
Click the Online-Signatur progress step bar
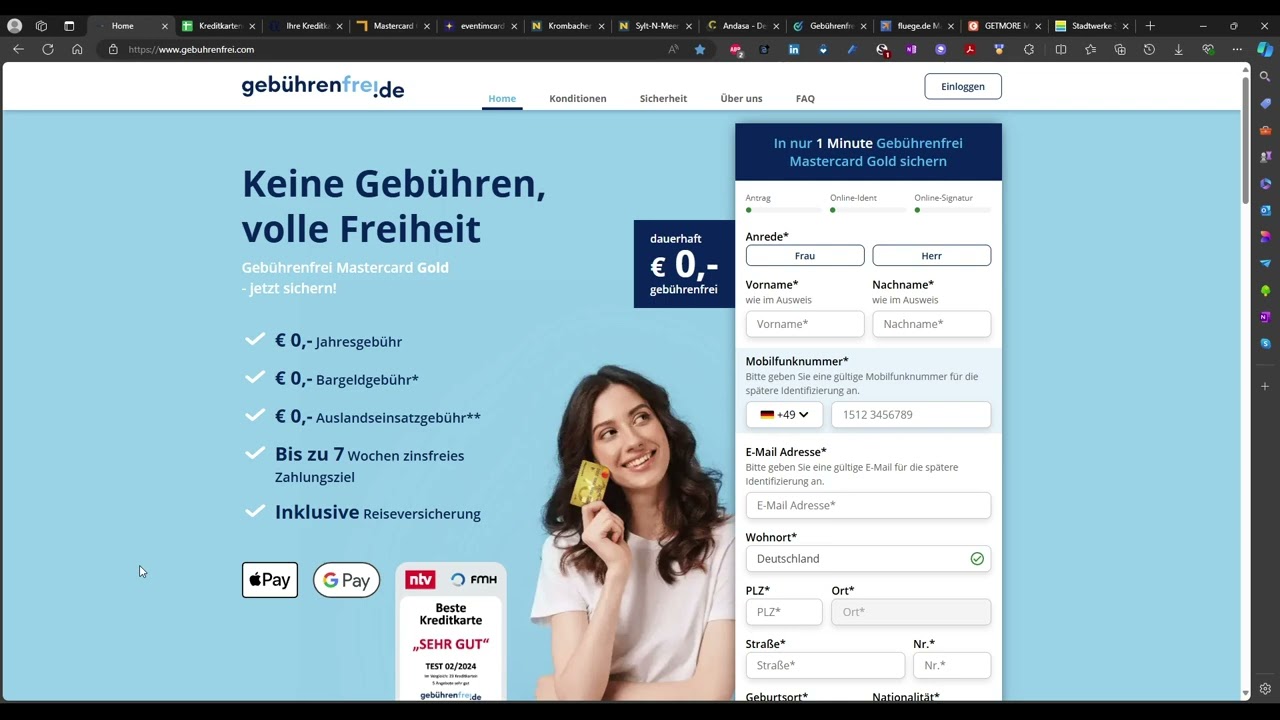point(952,210)
